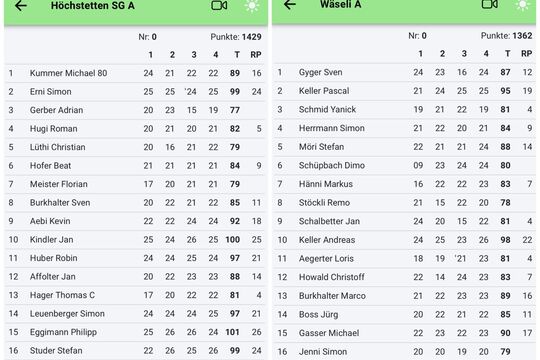540x360 pixels.
Task: Go back from Wäseli A screen
Action: 290,4
